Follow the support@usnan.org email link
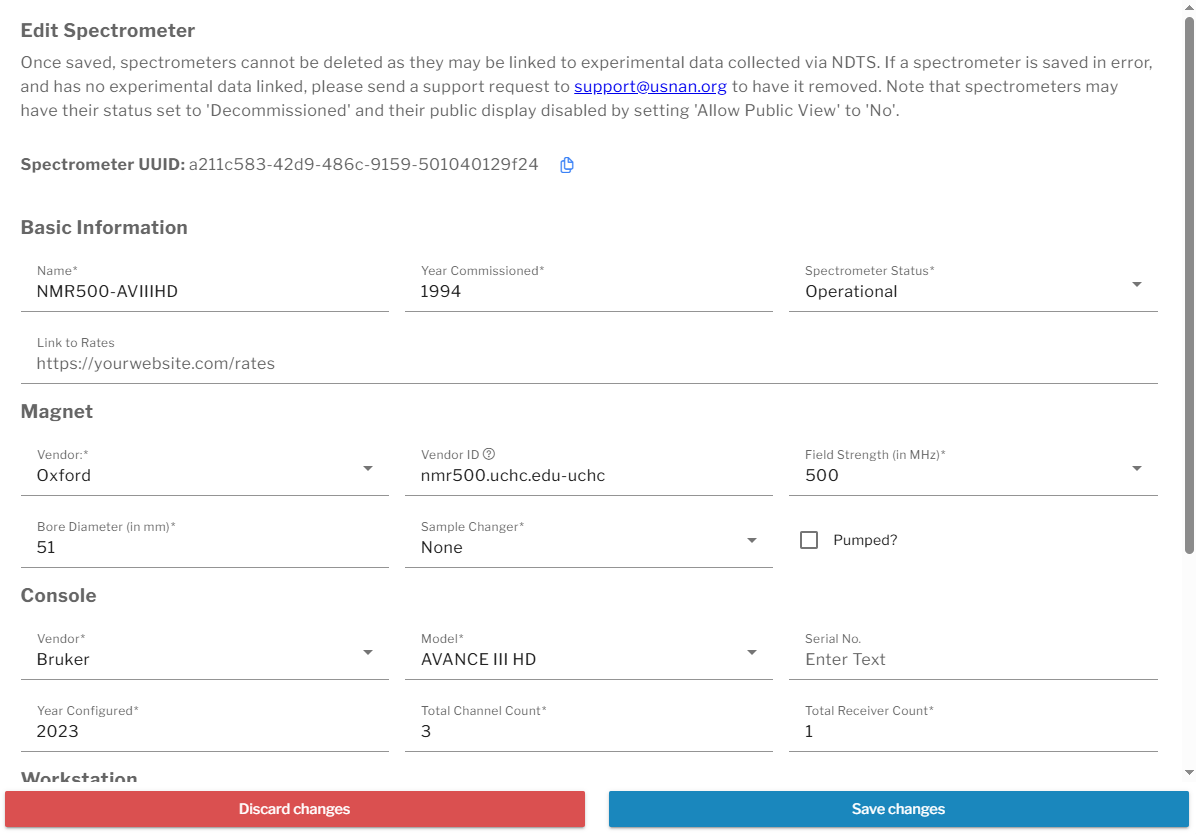This screenshot has height=834, width=1196. click(x=650, y=86)
